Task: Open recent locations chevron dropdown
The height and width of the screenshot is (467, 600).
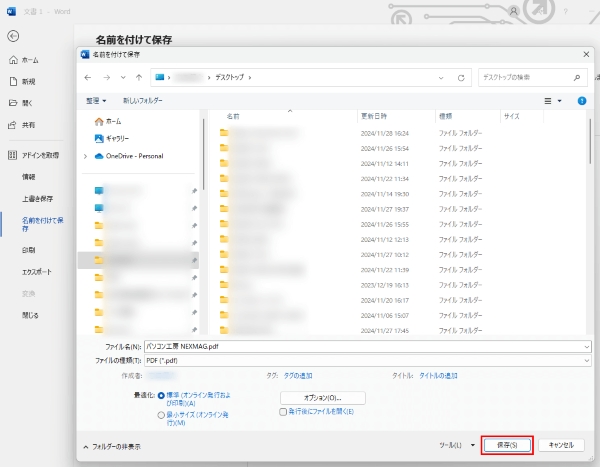Action: pyautogui.click(x=123, y=78)
